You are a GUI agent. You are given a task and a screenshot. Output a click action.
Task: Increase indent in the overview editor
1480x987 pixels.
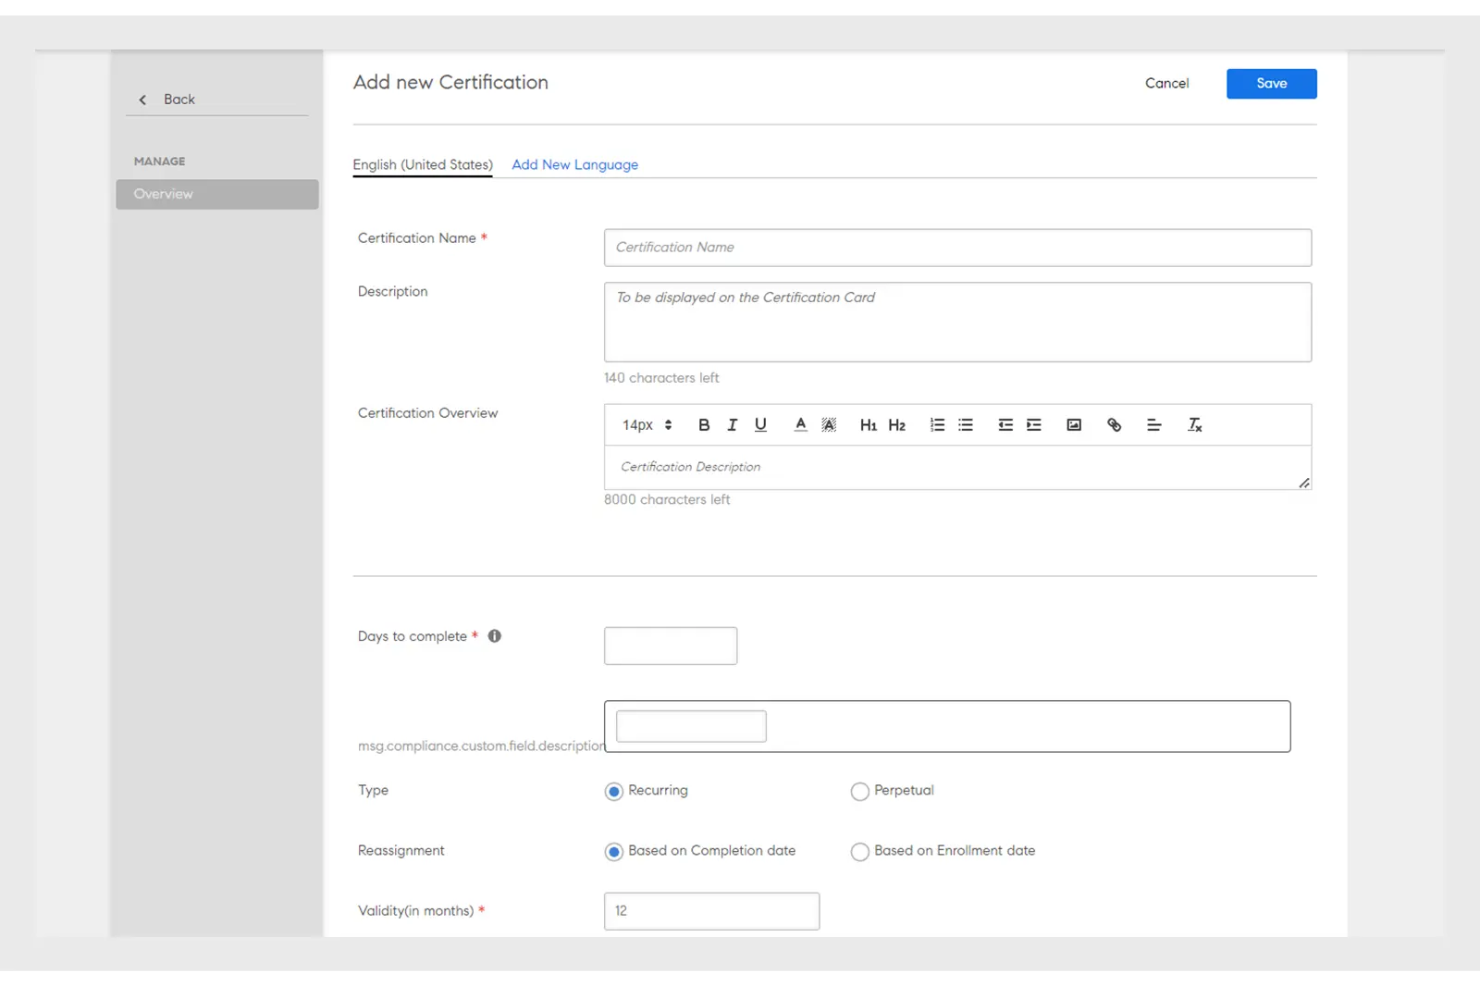coord(1033,424)
